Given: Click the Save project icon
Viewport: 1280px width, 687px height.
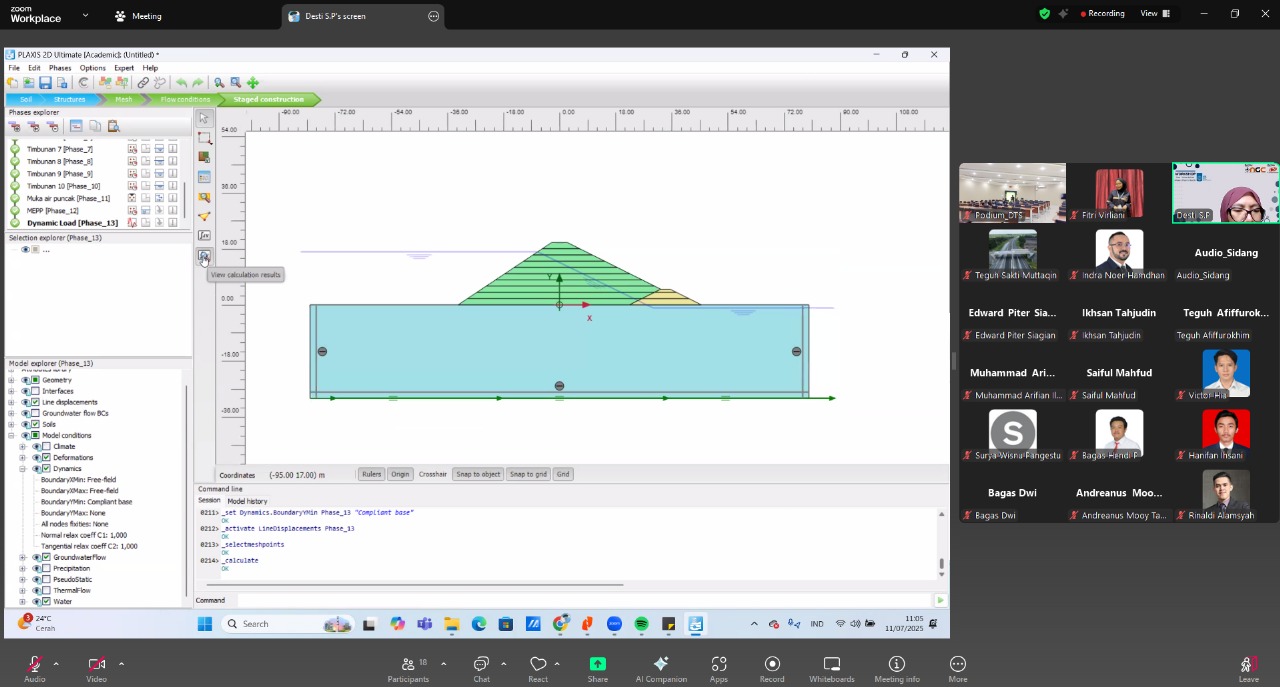Looking at the screenshot, I should pyautogui.click(x=45, y=83).
